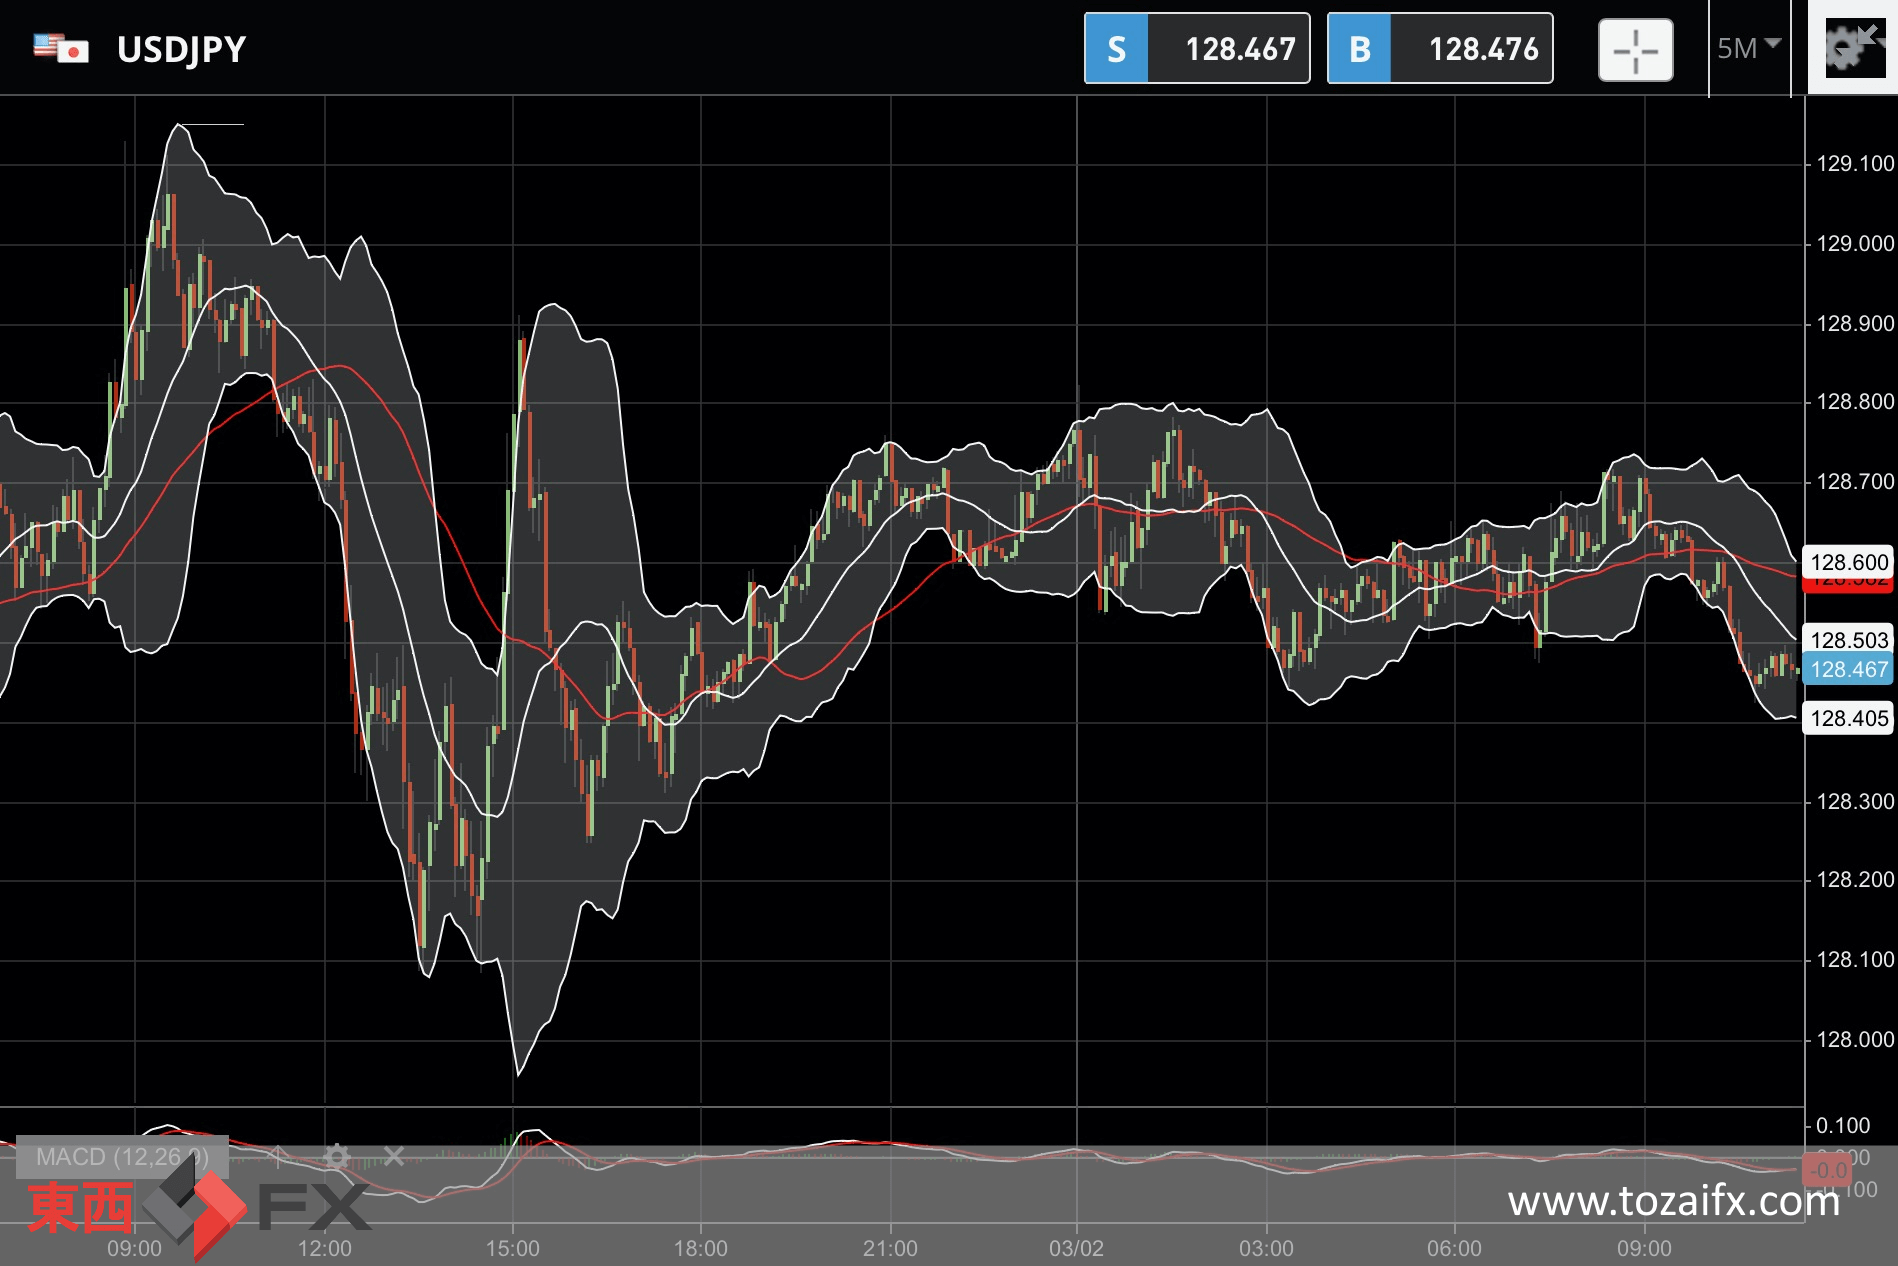Remove the MACD indicator with X
1898x1266 pixels.
click(394, 1157)
